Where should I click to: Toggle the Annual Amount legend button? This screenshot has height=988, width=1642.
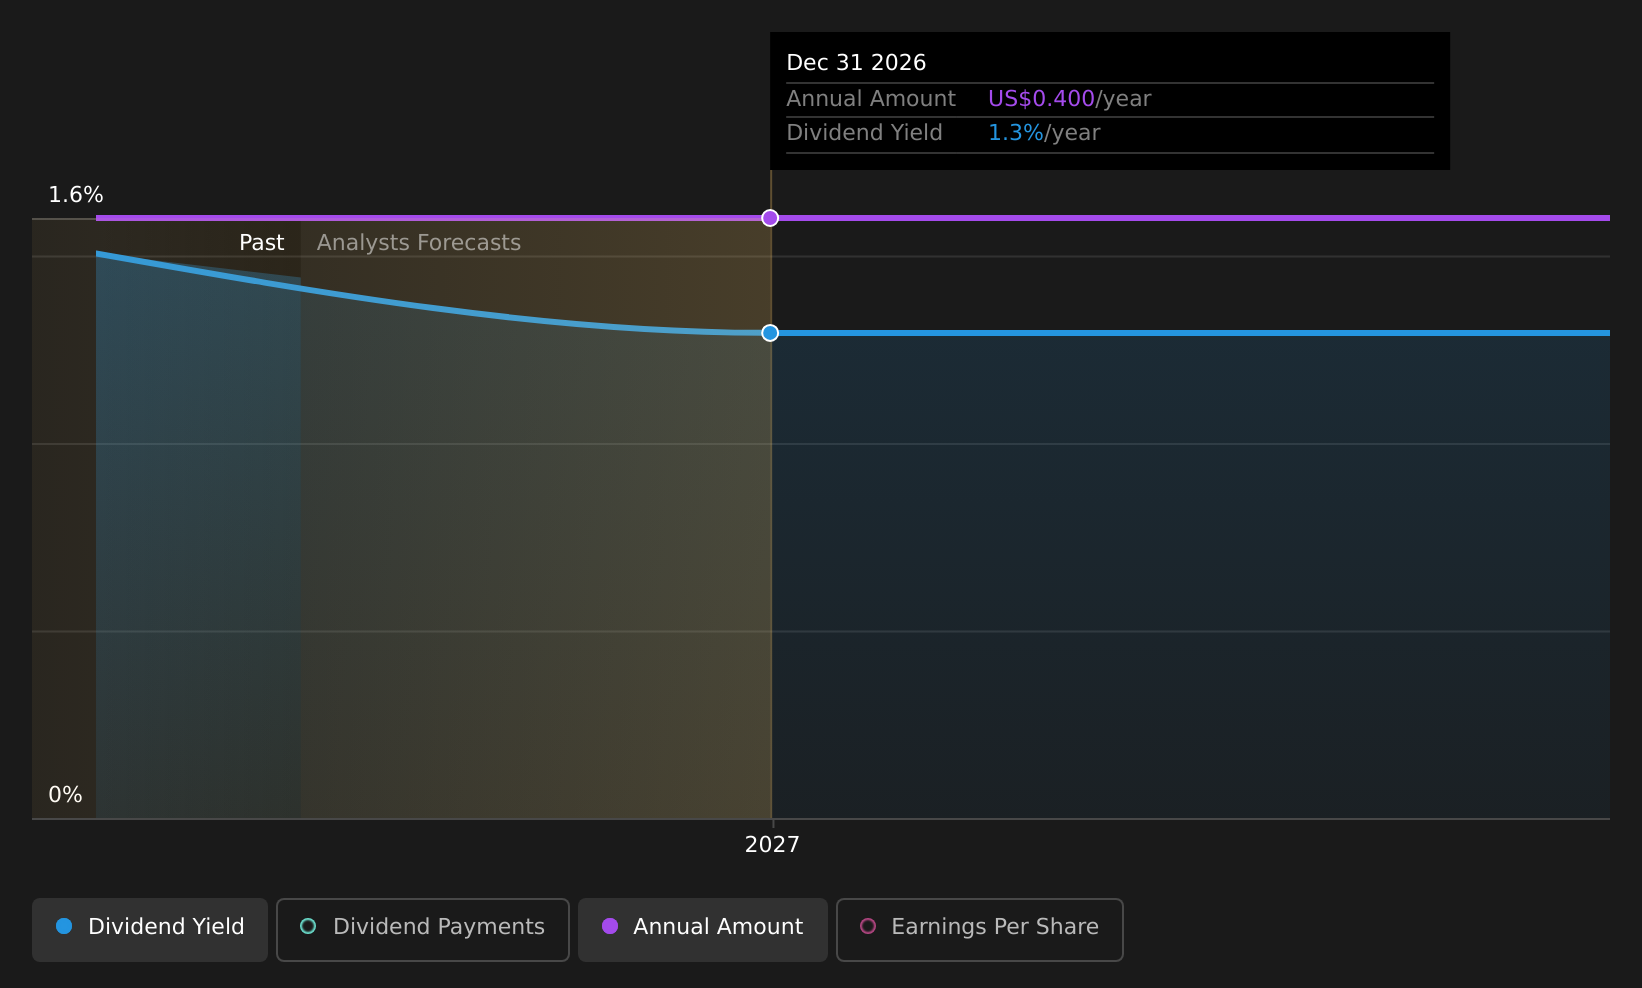(x=702, y=929)
